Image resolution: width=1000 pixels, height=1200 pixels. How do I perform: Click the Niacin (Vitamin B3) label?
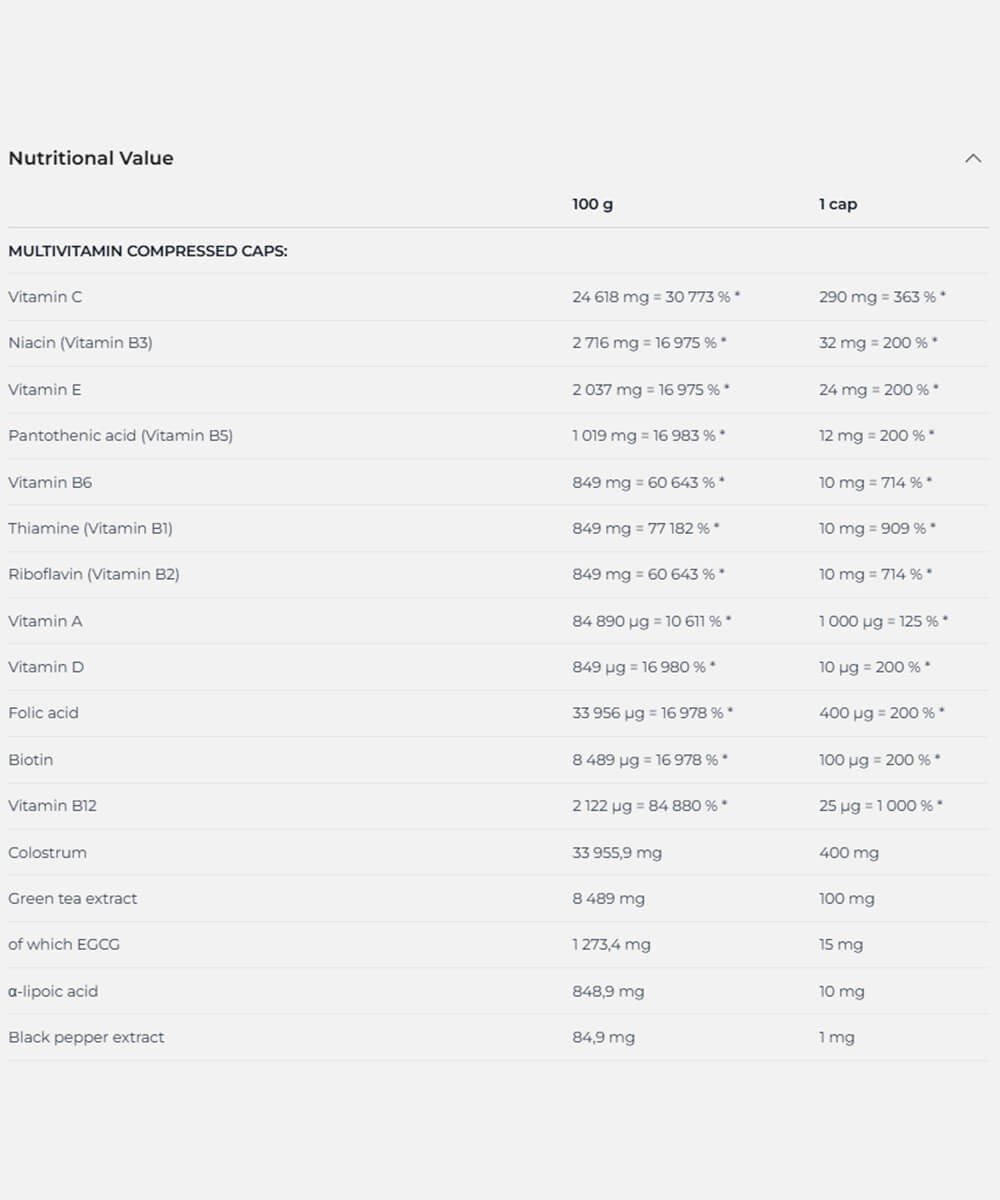(x=80, y=343)
